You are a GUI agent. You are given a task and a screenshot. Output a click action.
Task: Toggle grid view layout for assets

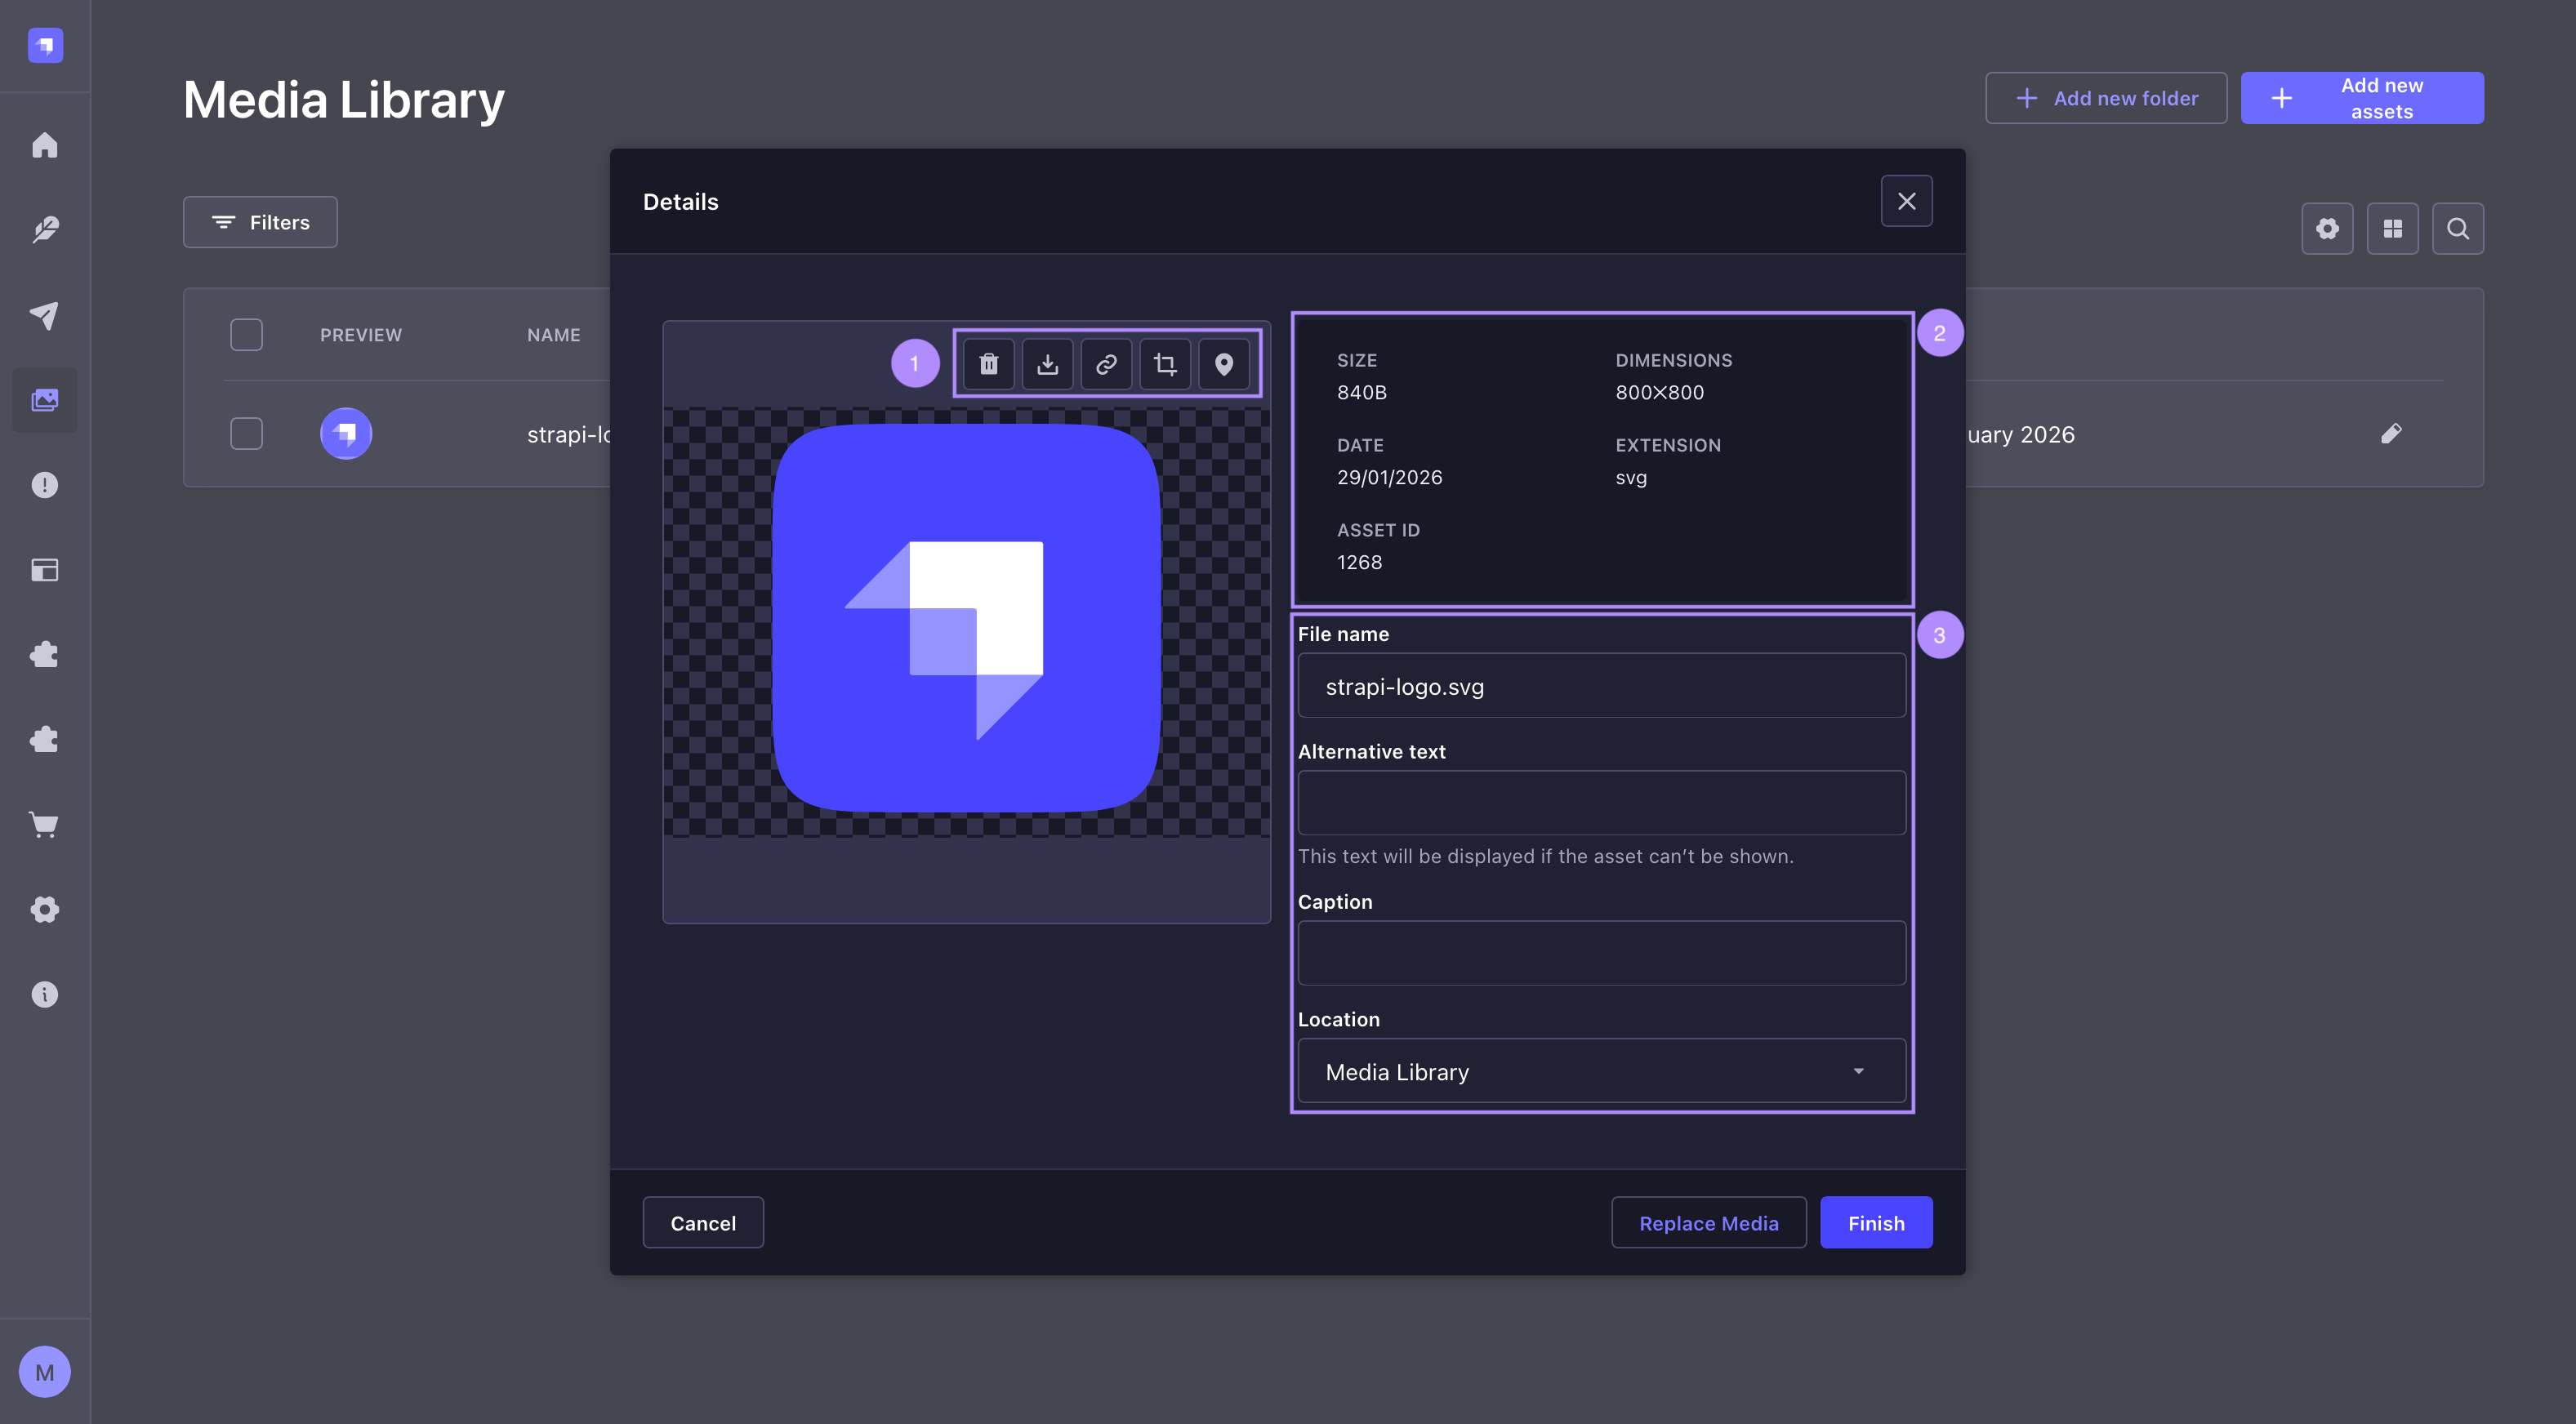(2393, 228)
